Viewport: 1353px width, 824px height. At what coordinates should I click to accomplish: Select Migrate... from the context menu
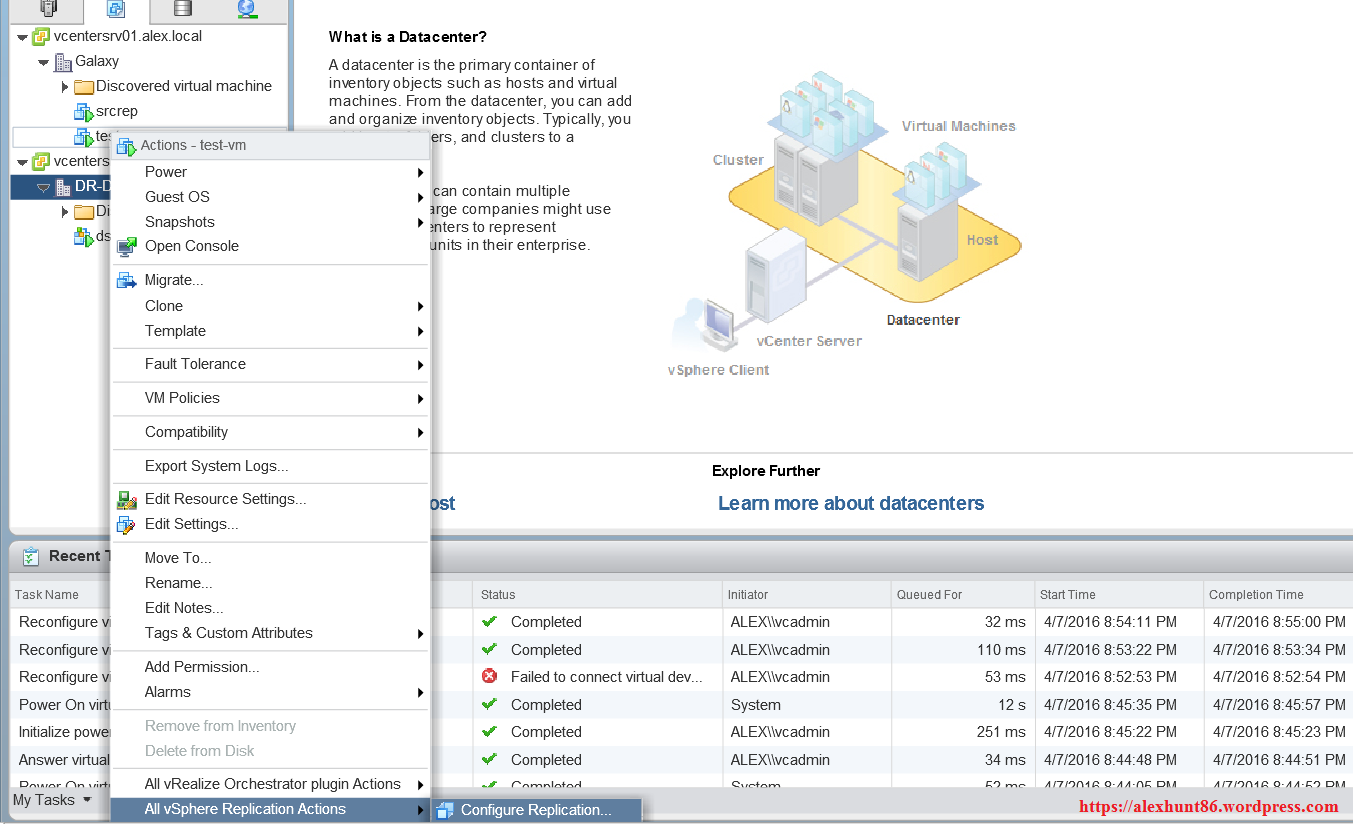(x=174, y=280)
